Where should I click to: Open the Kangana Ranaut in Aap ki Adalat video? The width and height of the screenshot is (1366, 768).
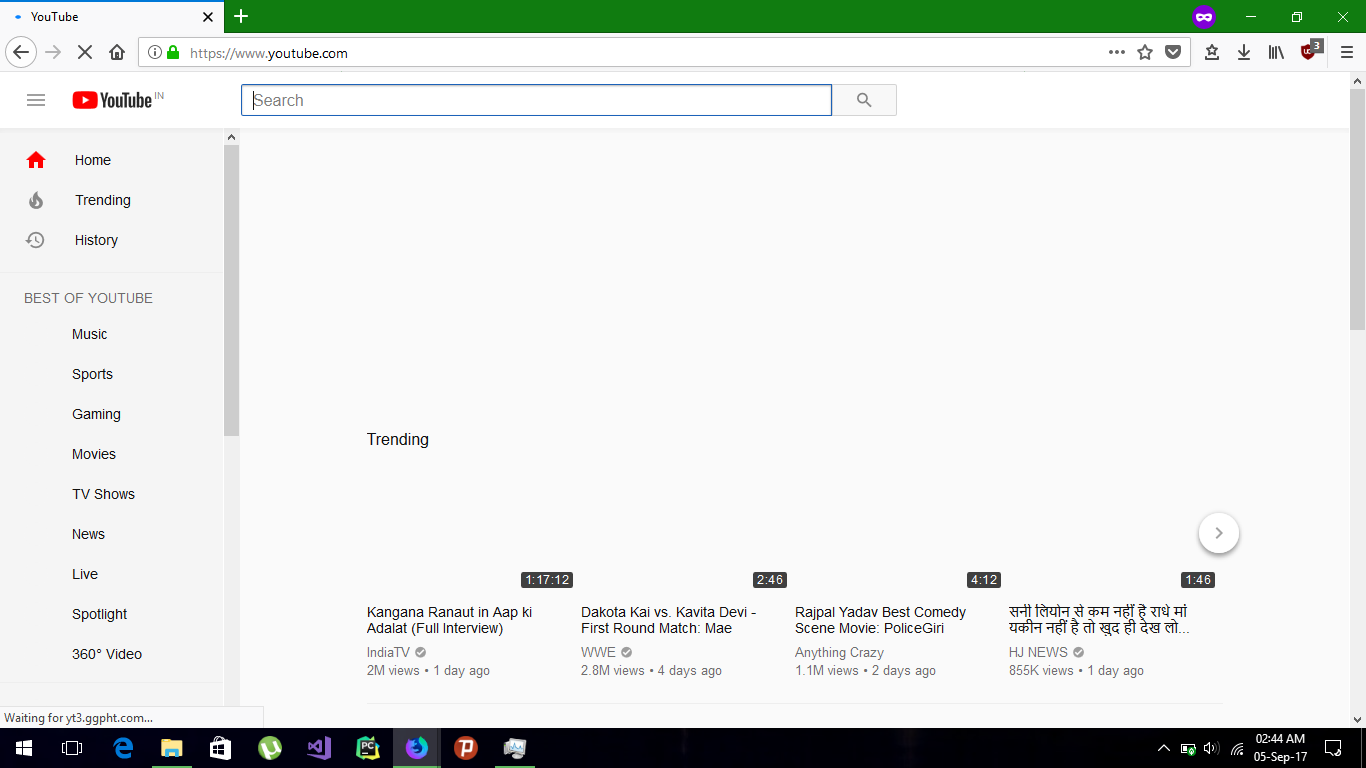point(449,620)
